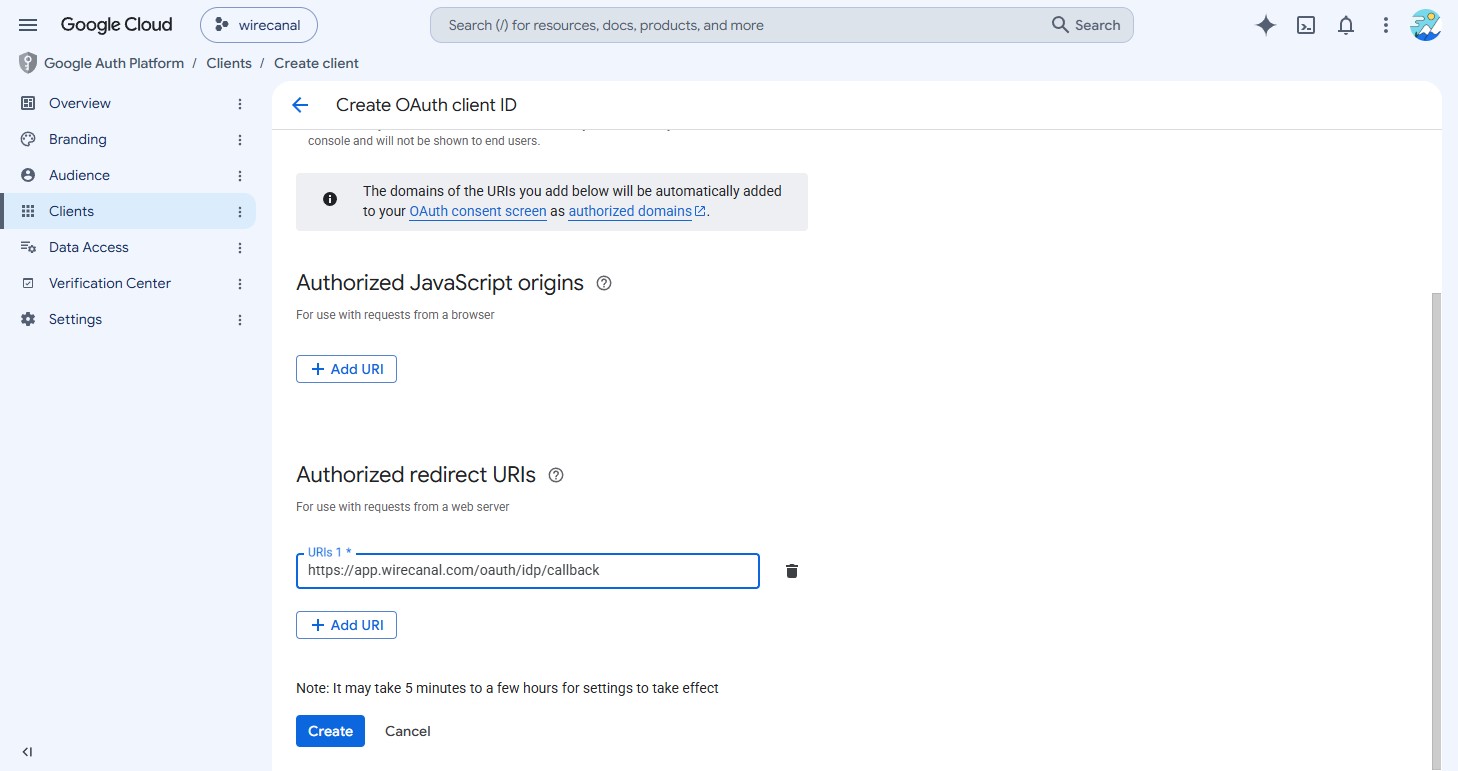Click the Clients grid icon
The width and height of the screenshot is (1458, 771).
(x=28, y=211)
